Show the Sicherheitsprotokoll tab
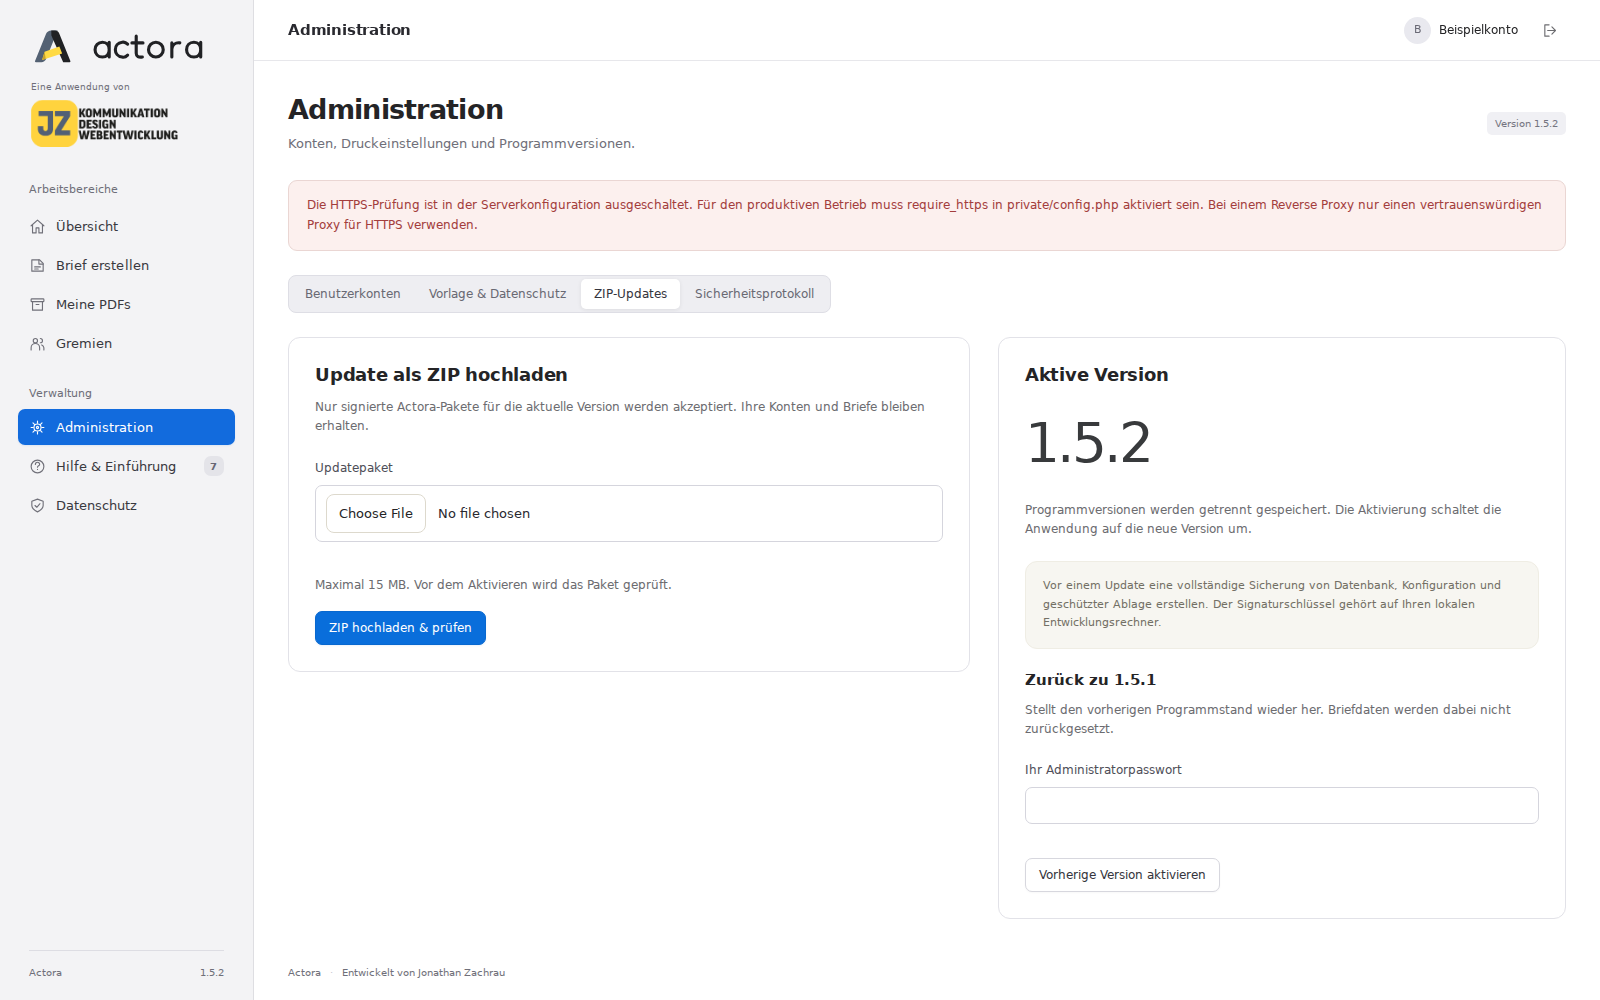 coord(754,294)
